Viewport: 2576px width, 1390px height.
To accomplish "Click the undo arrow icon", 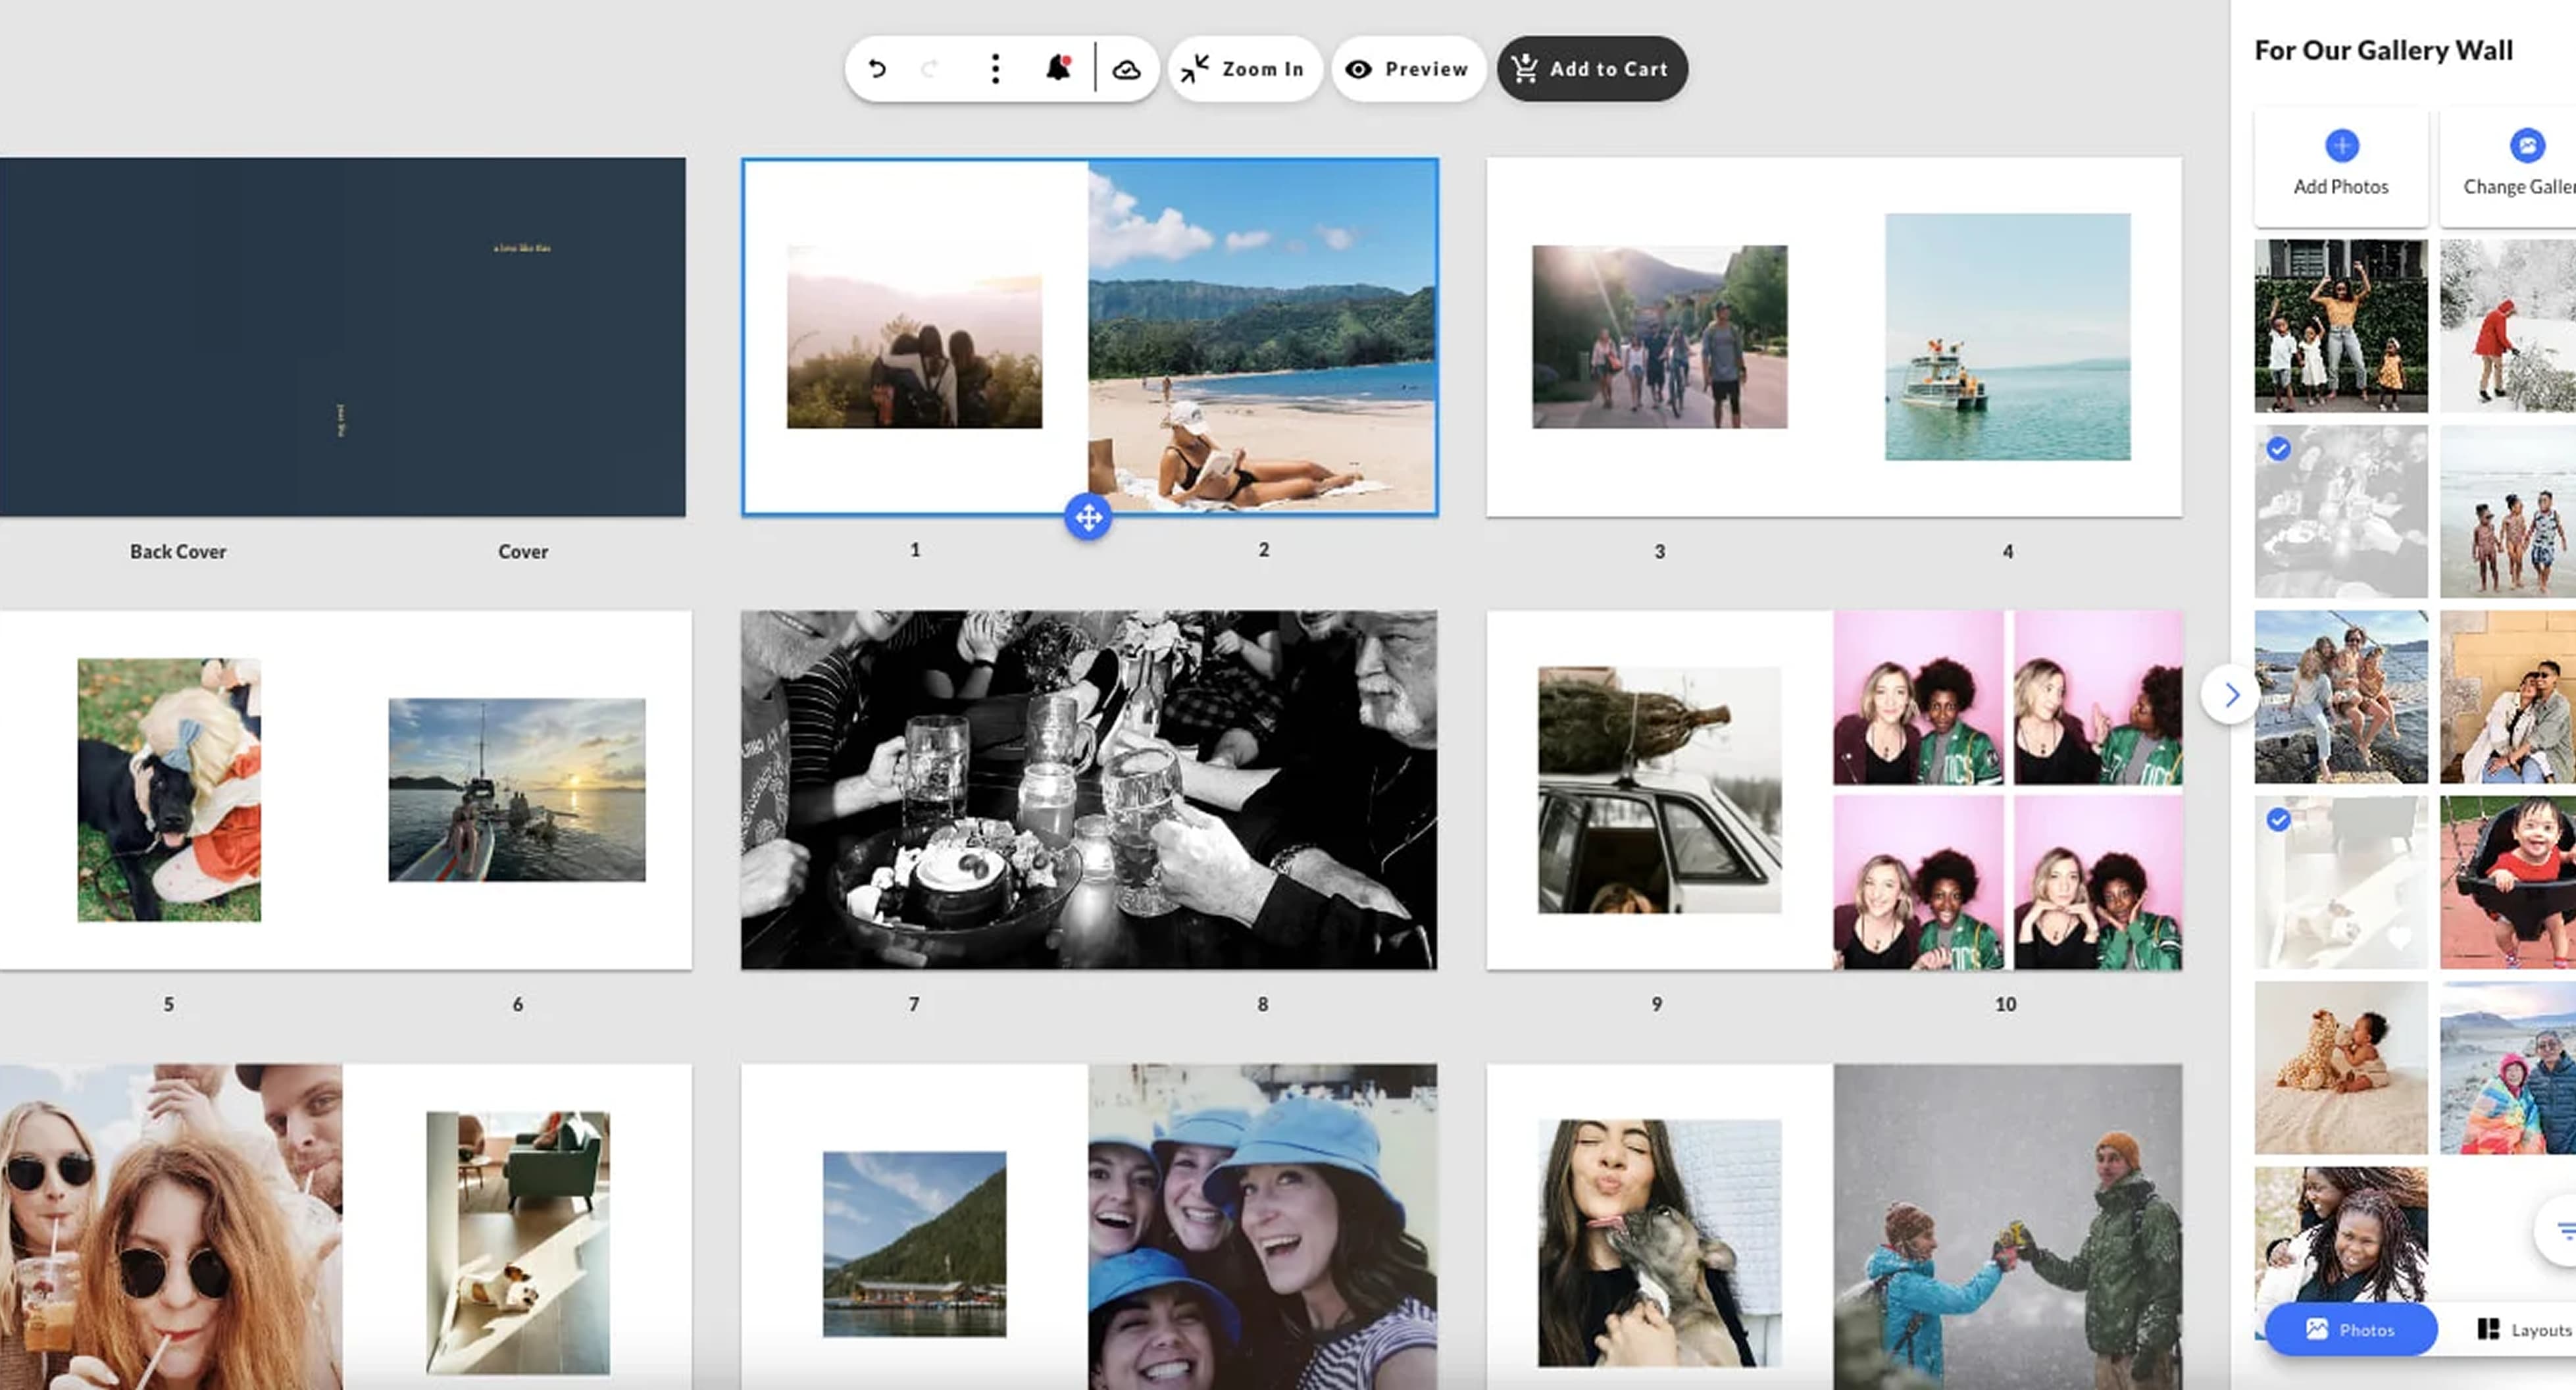I will 877,69.
